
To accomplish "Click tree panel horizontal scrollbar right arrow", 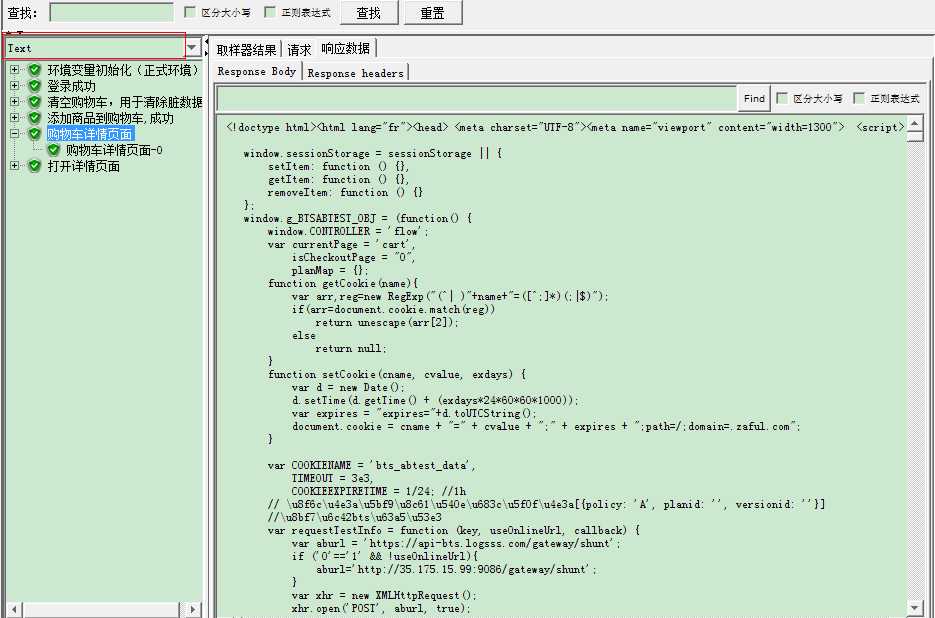I will (192, 610).
